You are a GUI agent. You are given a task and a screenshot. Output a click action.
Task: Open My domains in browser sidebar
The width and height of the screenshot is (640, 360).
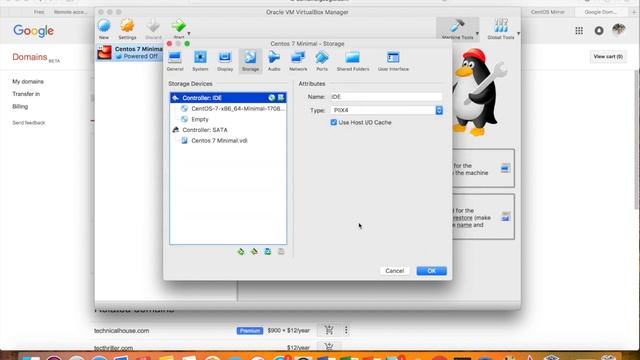pyautogui.click(x=28, y=82)
